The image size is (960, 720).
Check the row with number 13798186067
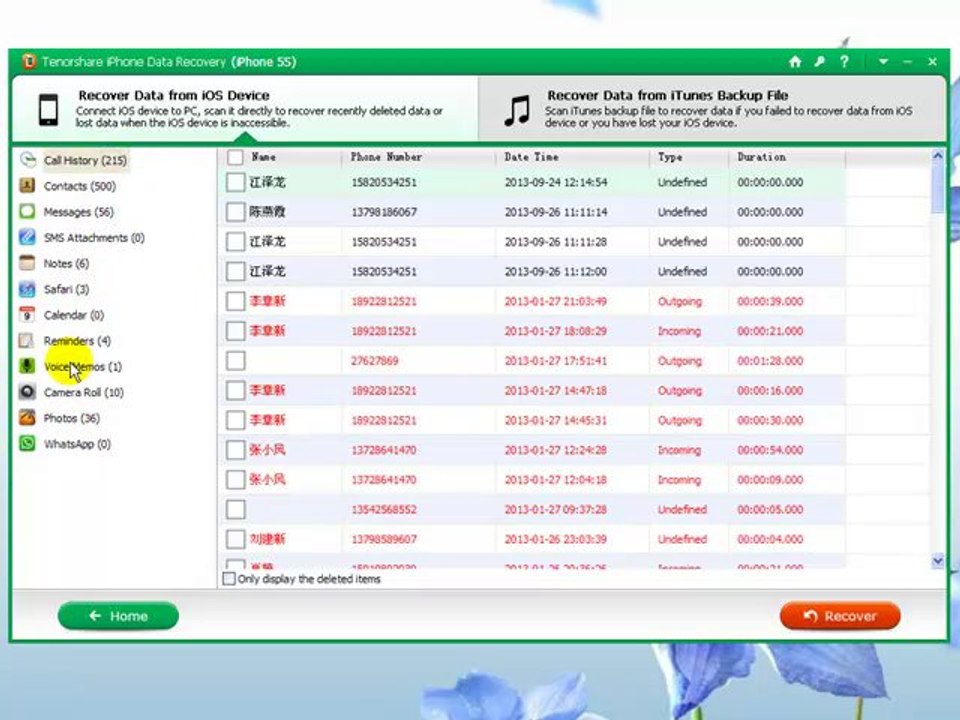pyautogui.click(x=236, y=212)
